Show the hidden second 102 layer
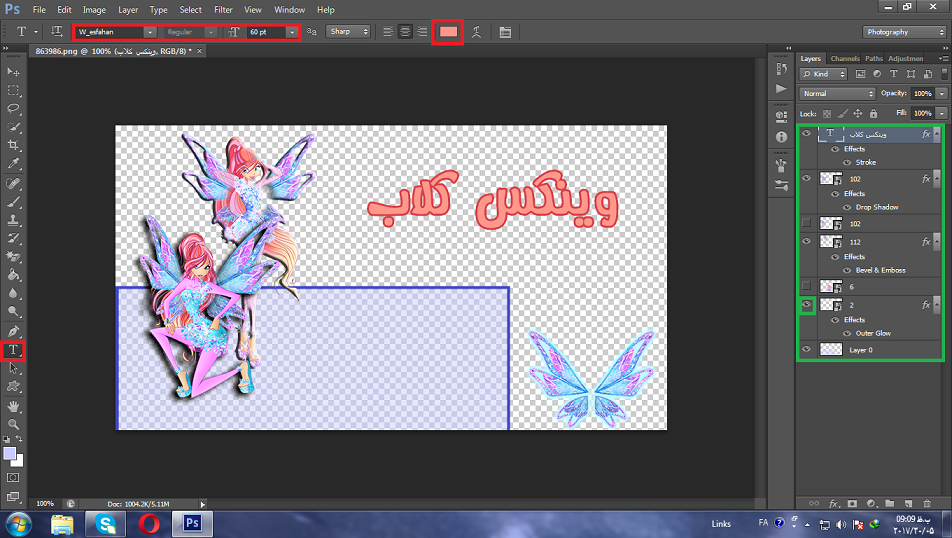This screenshot has width=952, height=538. pos(806,223)
